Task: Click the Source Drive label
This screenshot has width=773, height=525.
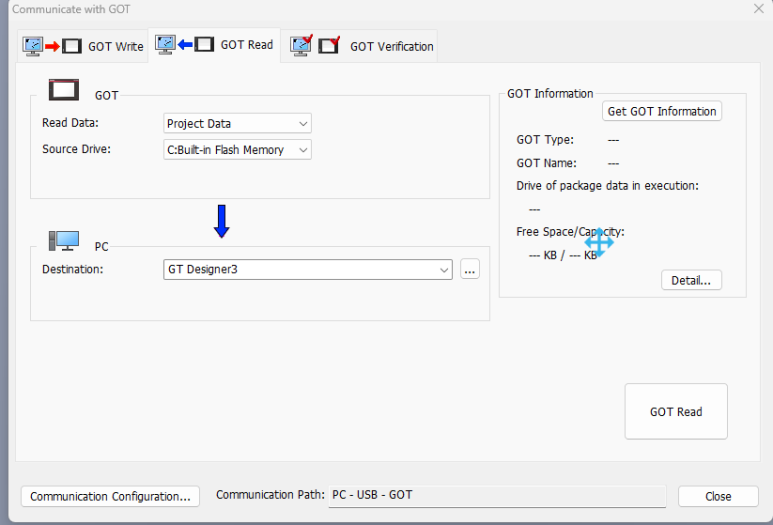Action: [x=76, y=149]
